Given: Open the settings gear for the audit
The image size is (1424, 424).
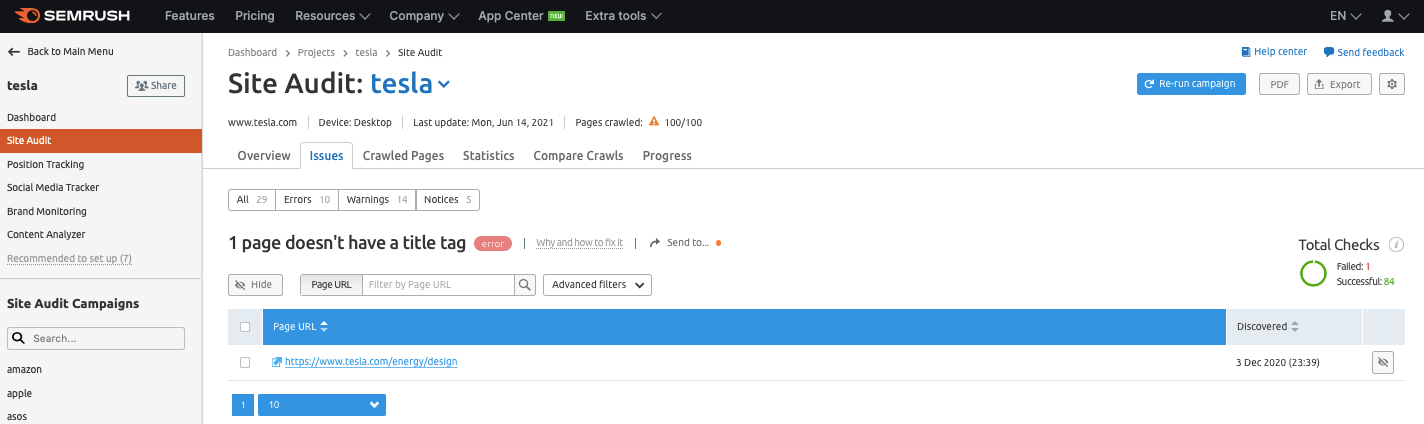Looking at the screenshot, I should [1392, 84].
